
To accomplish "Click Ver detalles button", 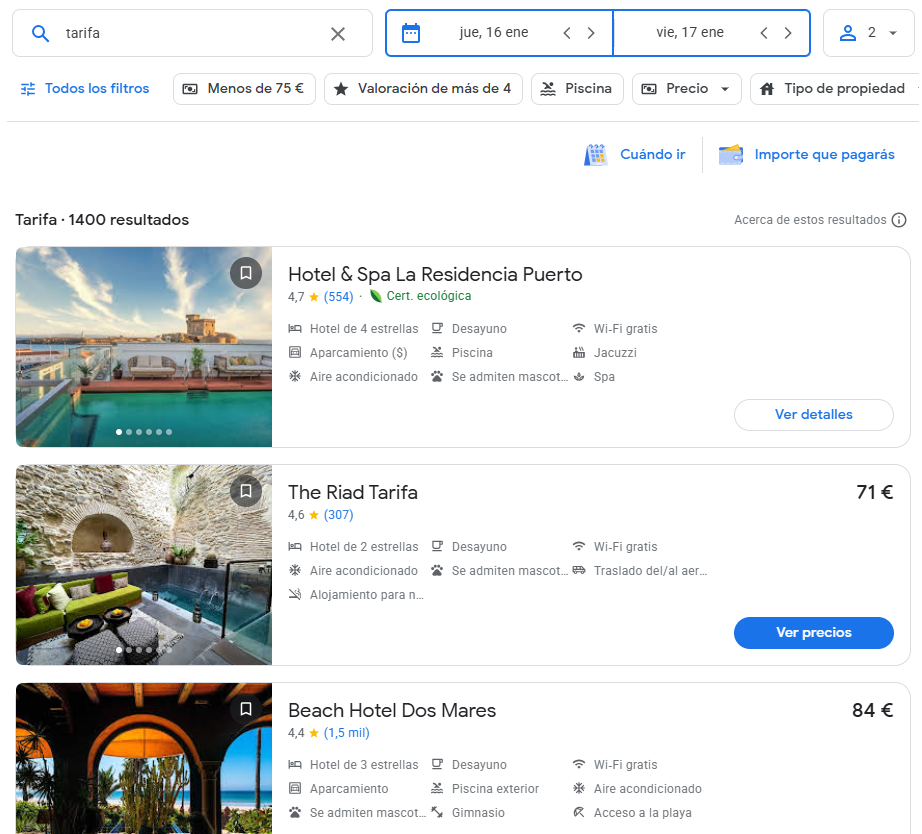I will [814, 415].
